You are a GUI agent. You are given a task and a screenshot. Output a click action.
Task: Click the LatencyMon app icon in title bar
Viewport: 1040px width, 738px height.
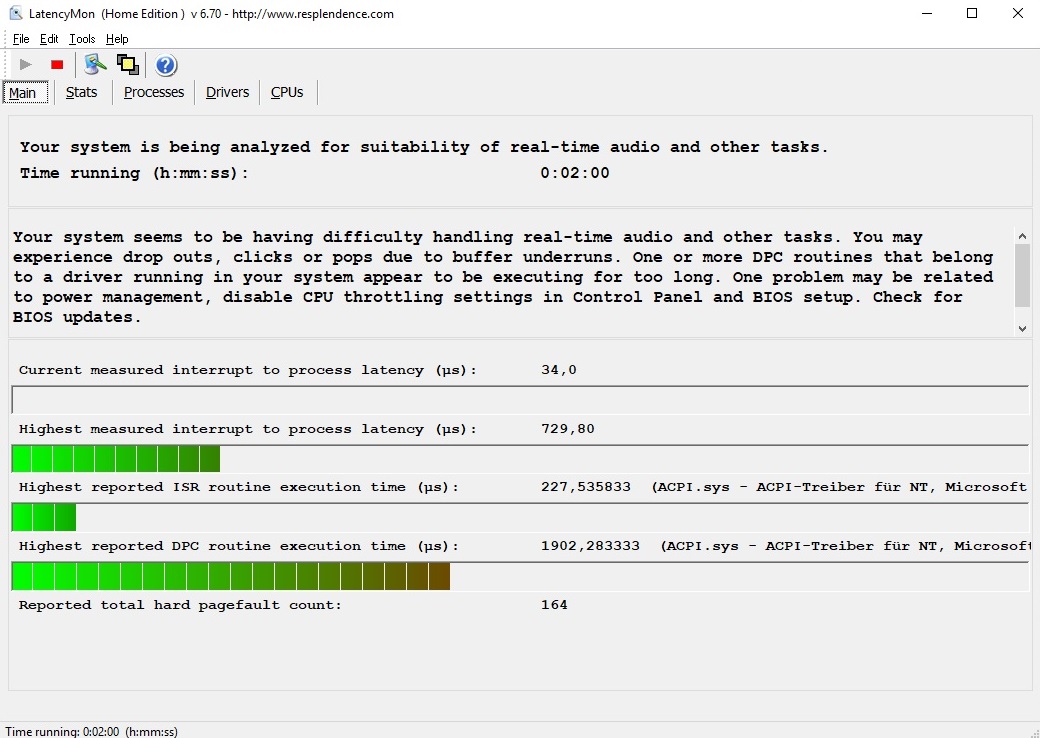(16, 14)
